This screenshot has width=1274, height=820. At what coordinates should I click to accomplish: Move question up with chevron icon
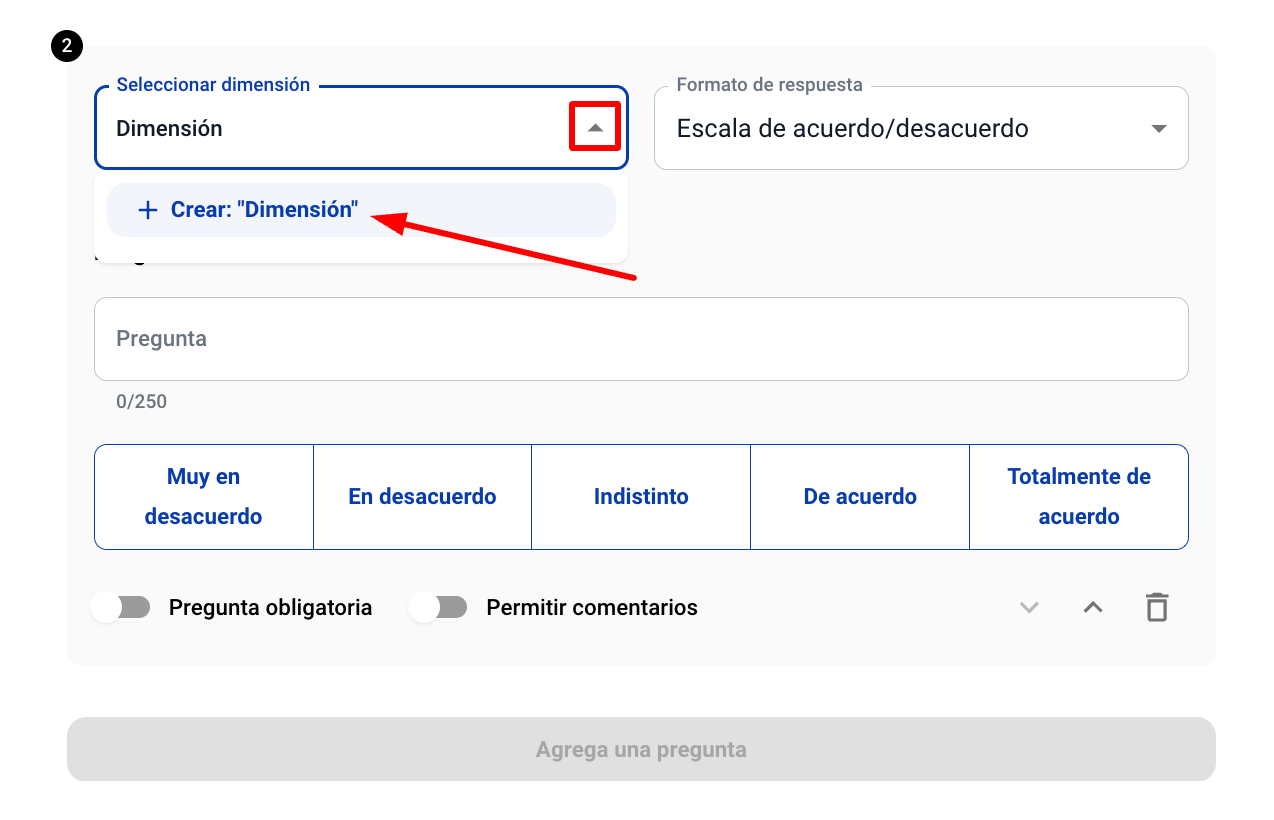pos(1093,607)
